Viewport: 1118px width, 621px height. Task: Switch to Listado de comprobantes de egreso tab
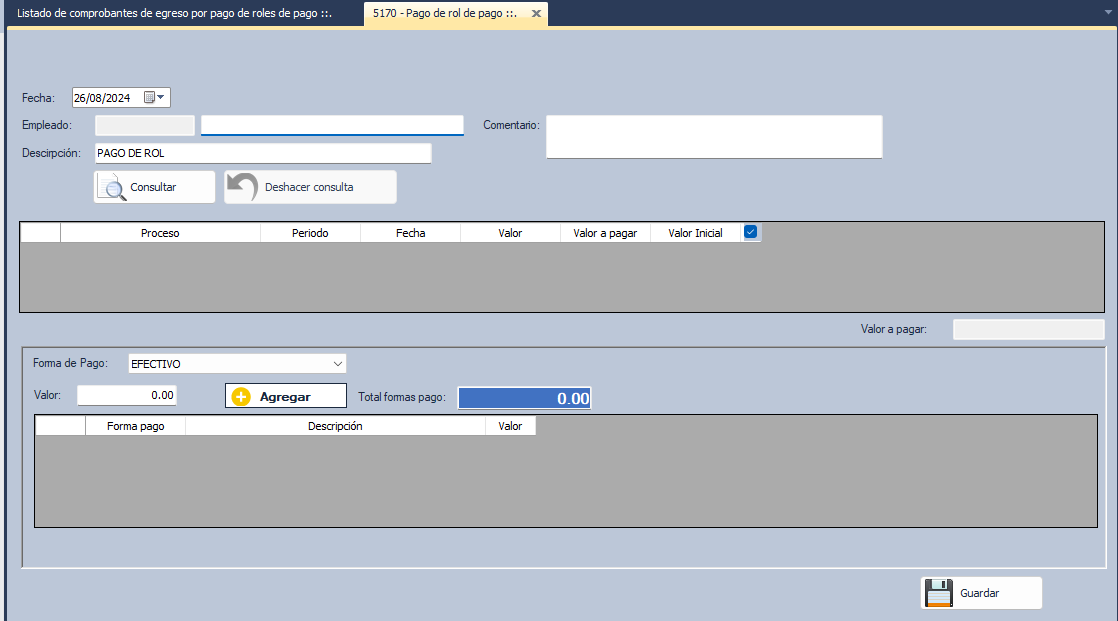[x=174, y=14]
